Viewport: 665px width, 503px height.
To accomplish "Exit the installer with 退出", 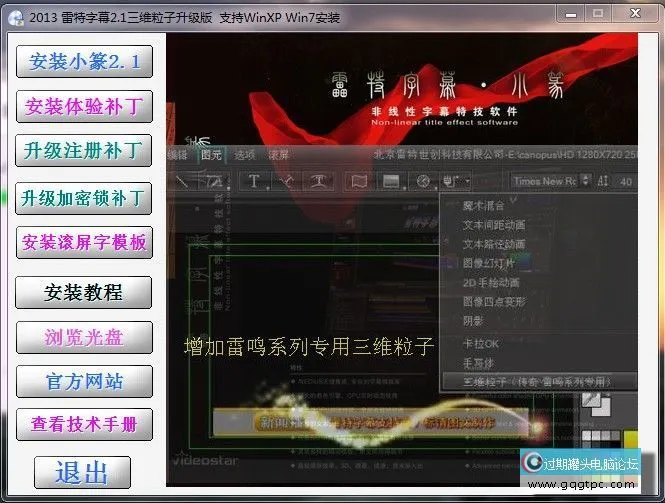I will coord(82,472).
